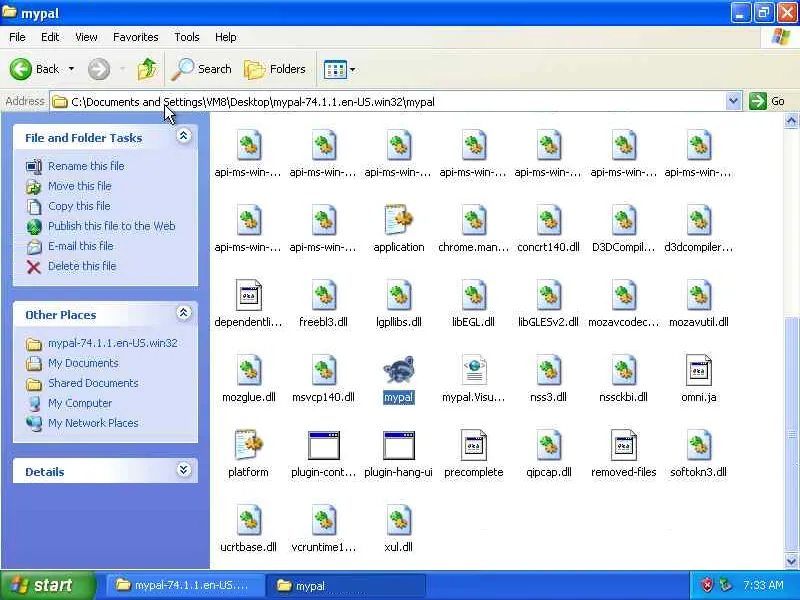Viewport: 800px width, 600px height.
Task: Open the Back history dropdown arrow
Action: 71,69
